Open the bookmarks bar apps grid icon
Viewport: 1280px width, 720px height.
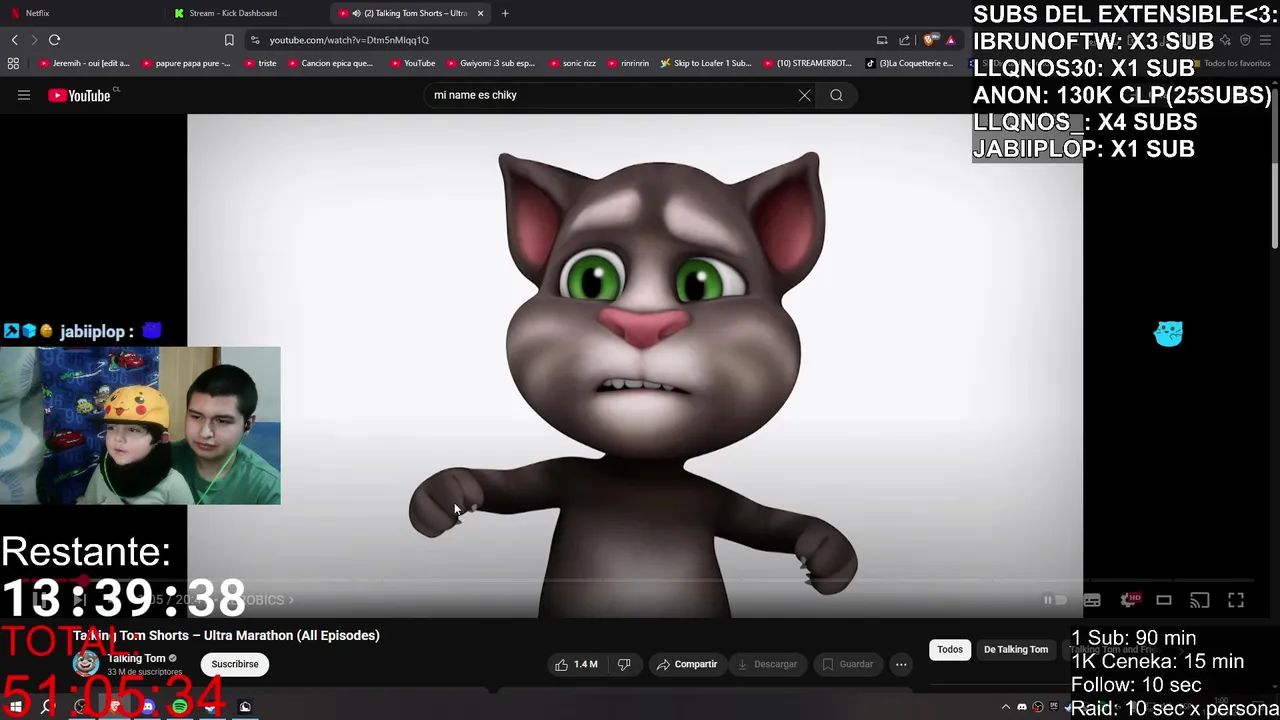pyautogui.click(x=13, y=63)
